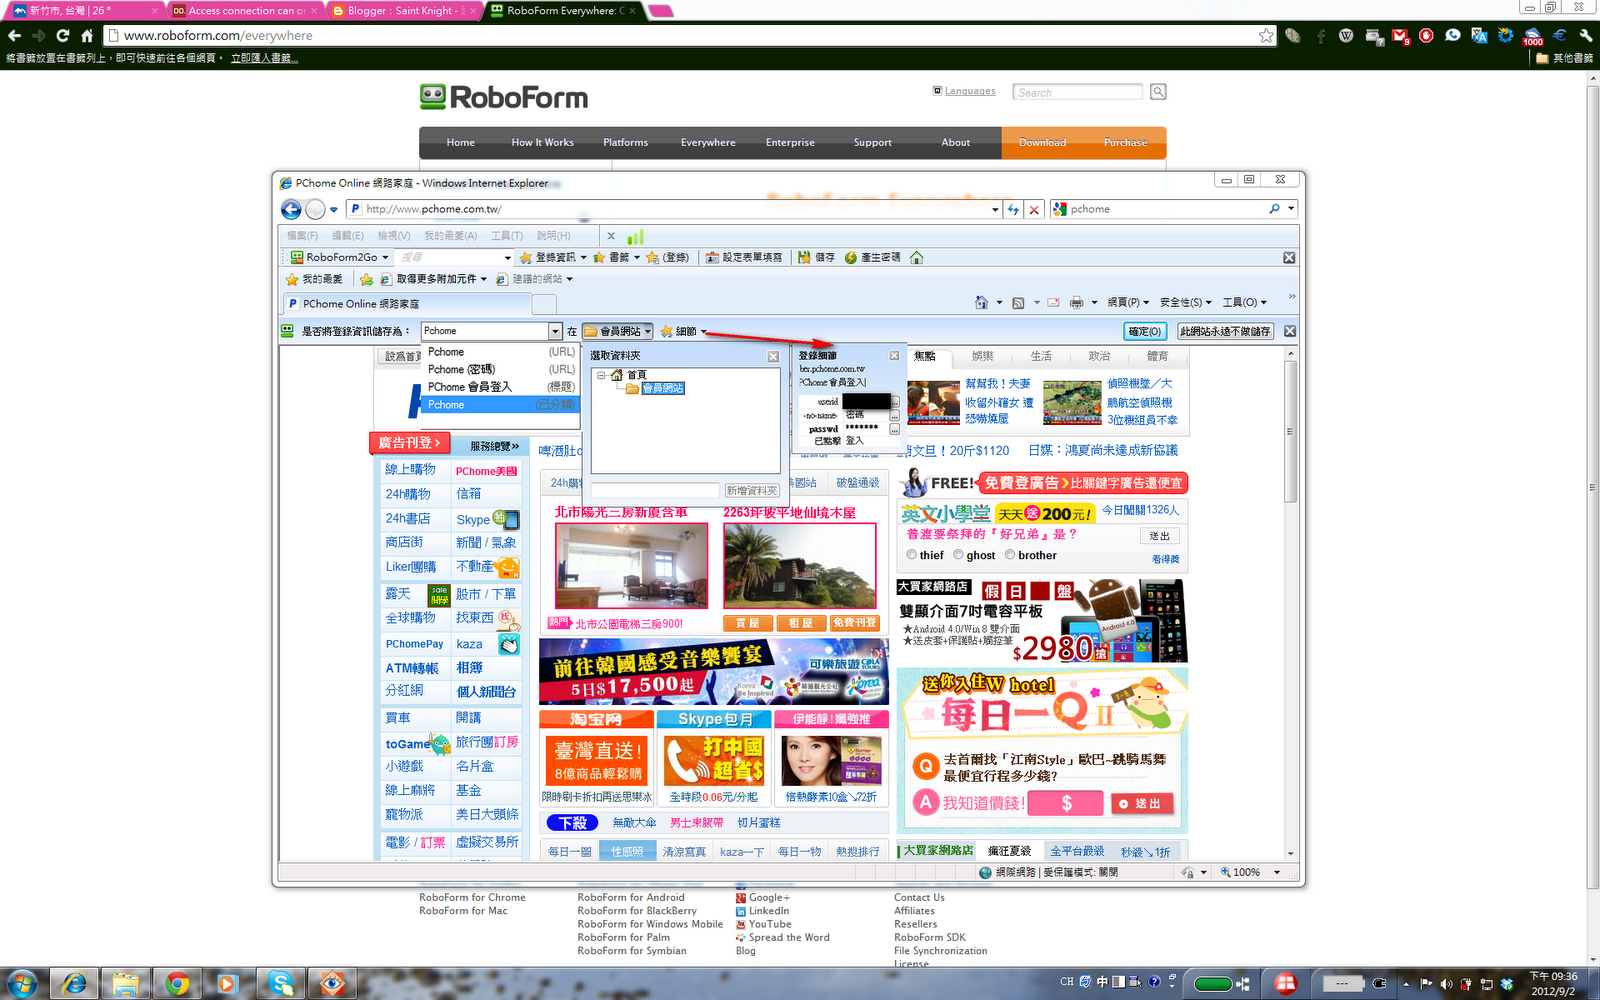The image size is (1600, 1000).
Task: Click the 新增資料夾 new folder button
Action: (x=751, y=490)
